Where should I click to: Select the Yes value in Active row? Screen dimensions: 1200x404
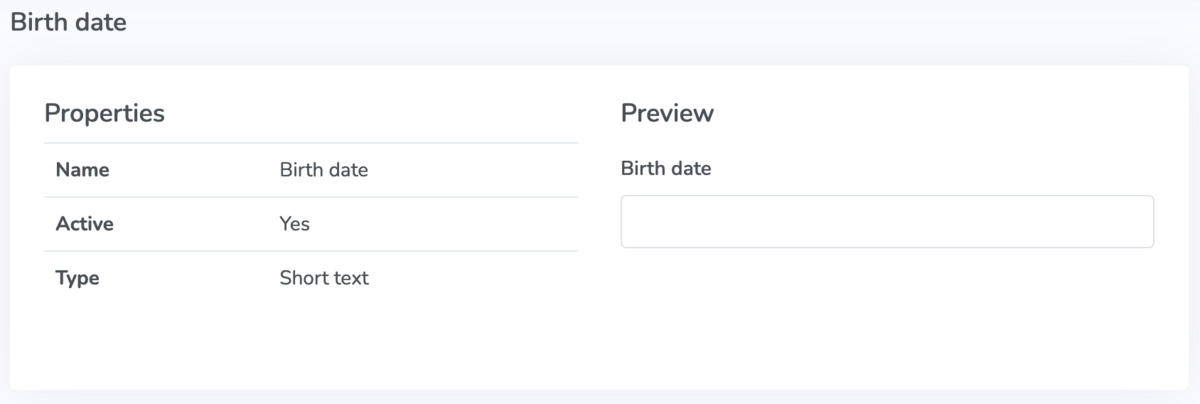[295, 224]
